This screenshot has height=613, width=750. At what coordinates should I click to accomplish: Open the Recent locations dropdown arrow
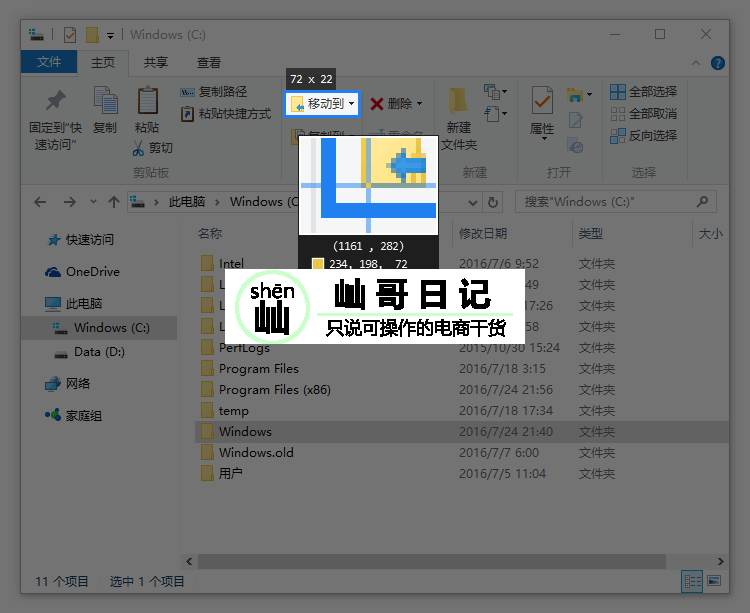pyautogui.click(x=93, y=202)
